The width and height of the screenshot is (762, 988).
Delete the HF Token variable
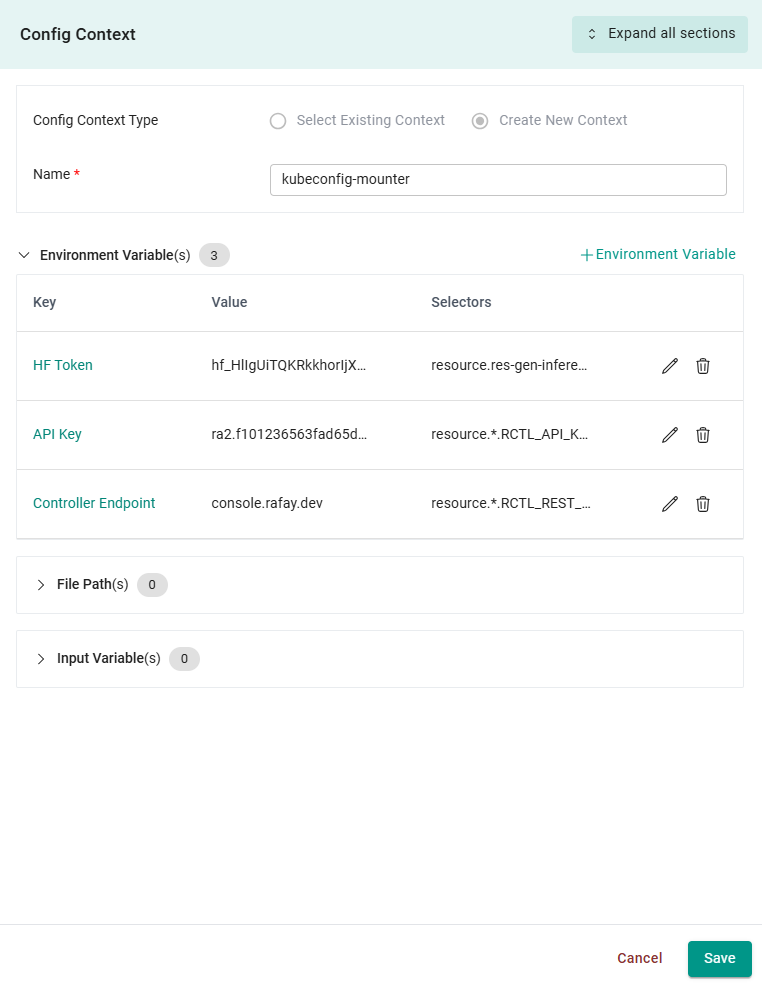(703, 366)
